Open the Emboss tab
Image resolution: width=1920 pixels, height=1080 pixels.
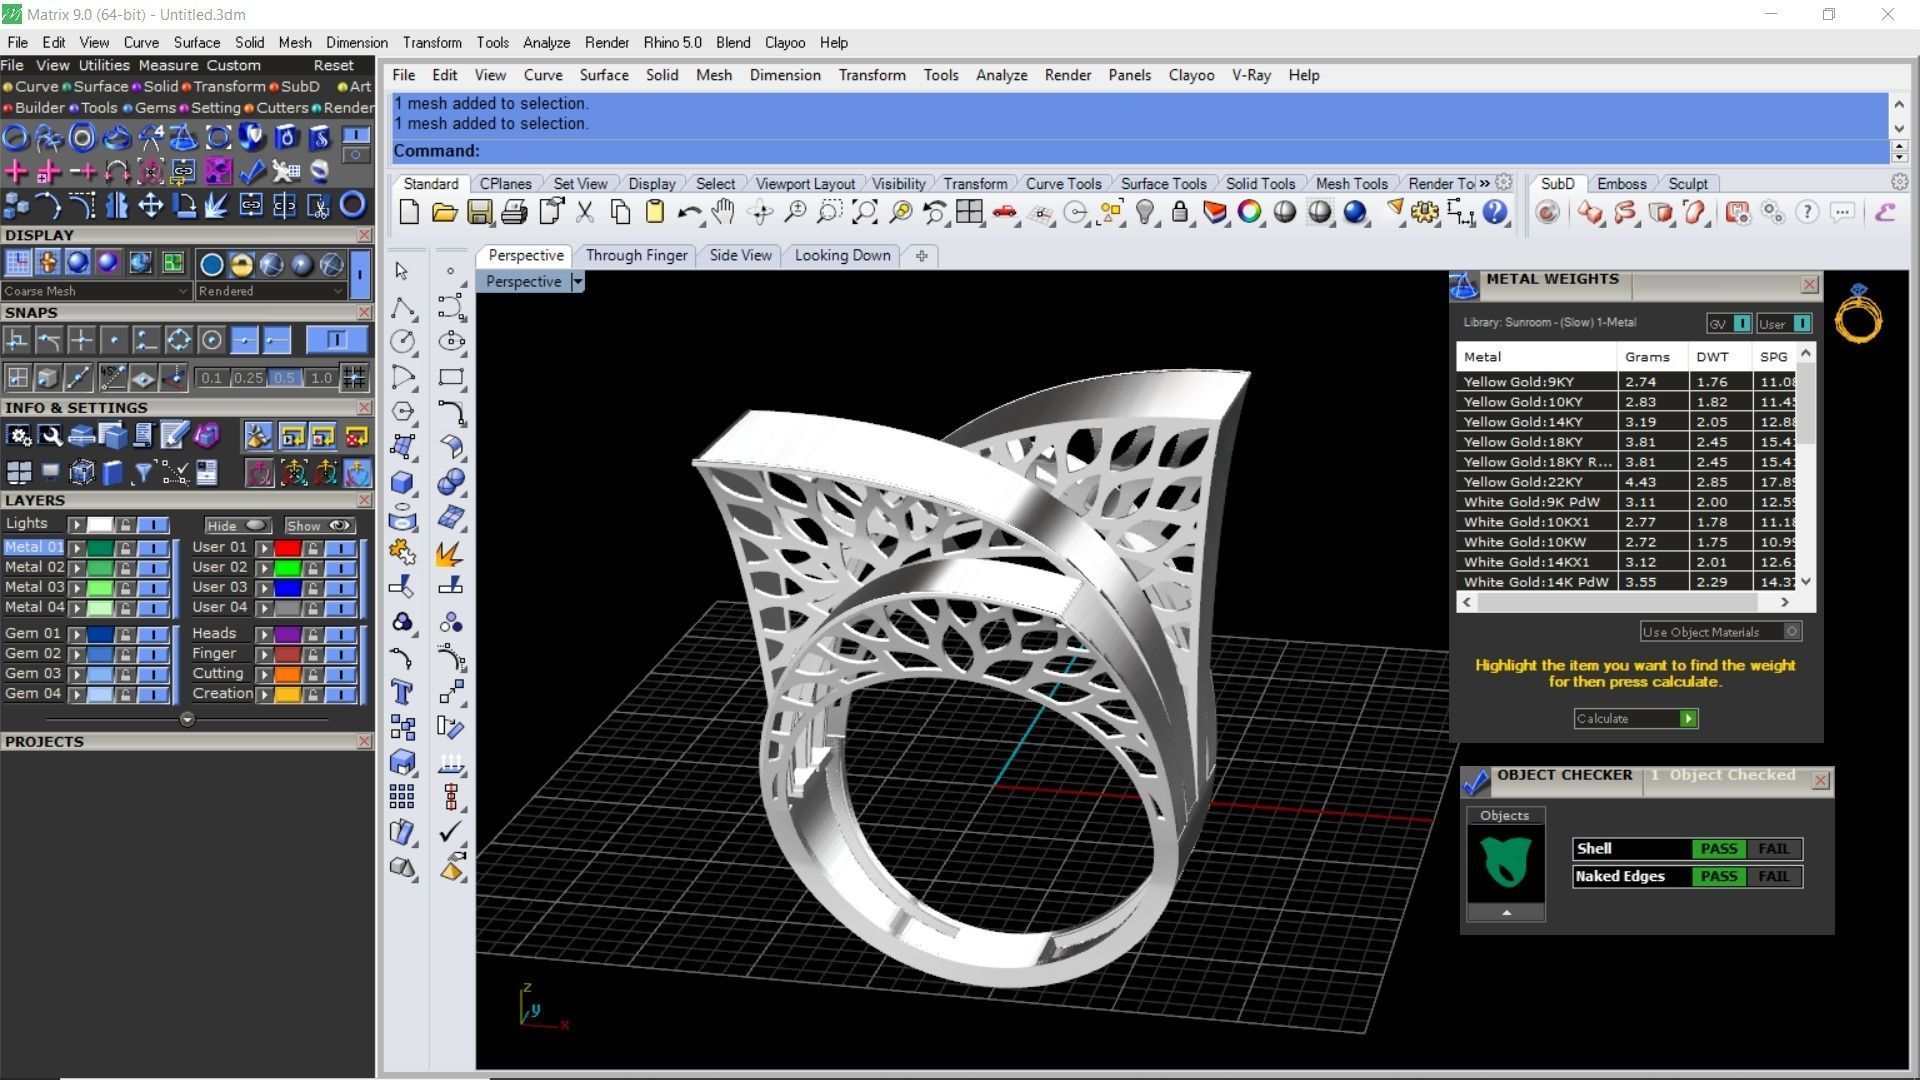point(1621,184)
